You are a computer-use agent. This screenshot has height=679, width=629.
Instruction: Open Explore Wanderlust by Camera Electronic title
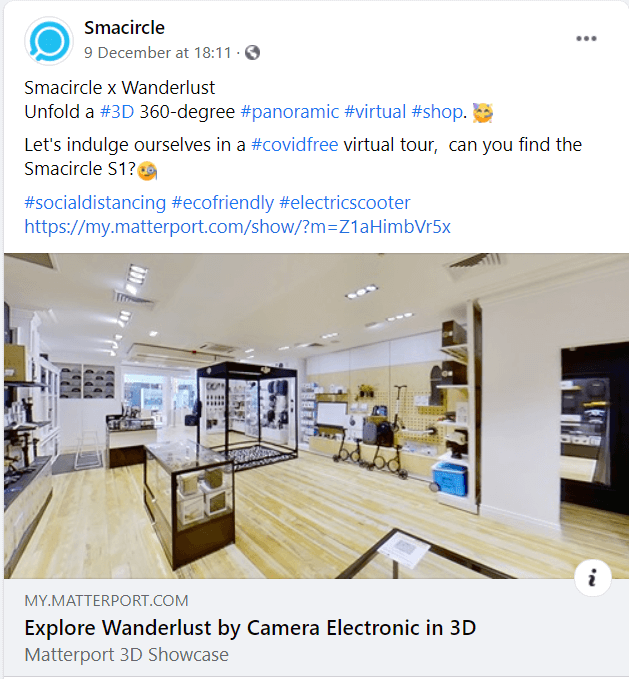tap(250, 627)
